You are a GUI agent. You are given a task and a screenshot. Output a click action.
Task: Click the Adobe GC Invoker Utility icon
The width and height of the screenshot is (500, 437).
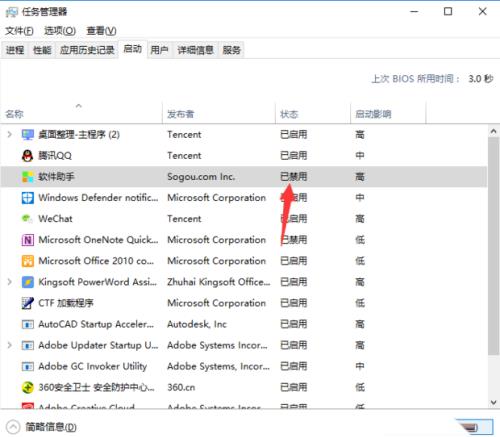pyautogui.click(x=27, y=366)
